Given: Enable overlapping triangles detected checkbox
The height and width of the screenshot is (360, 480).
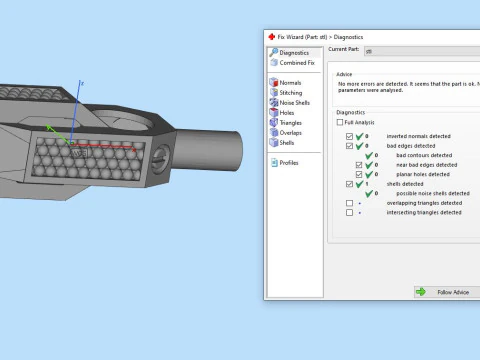Looking at the screenshot, I should point(349,203).
